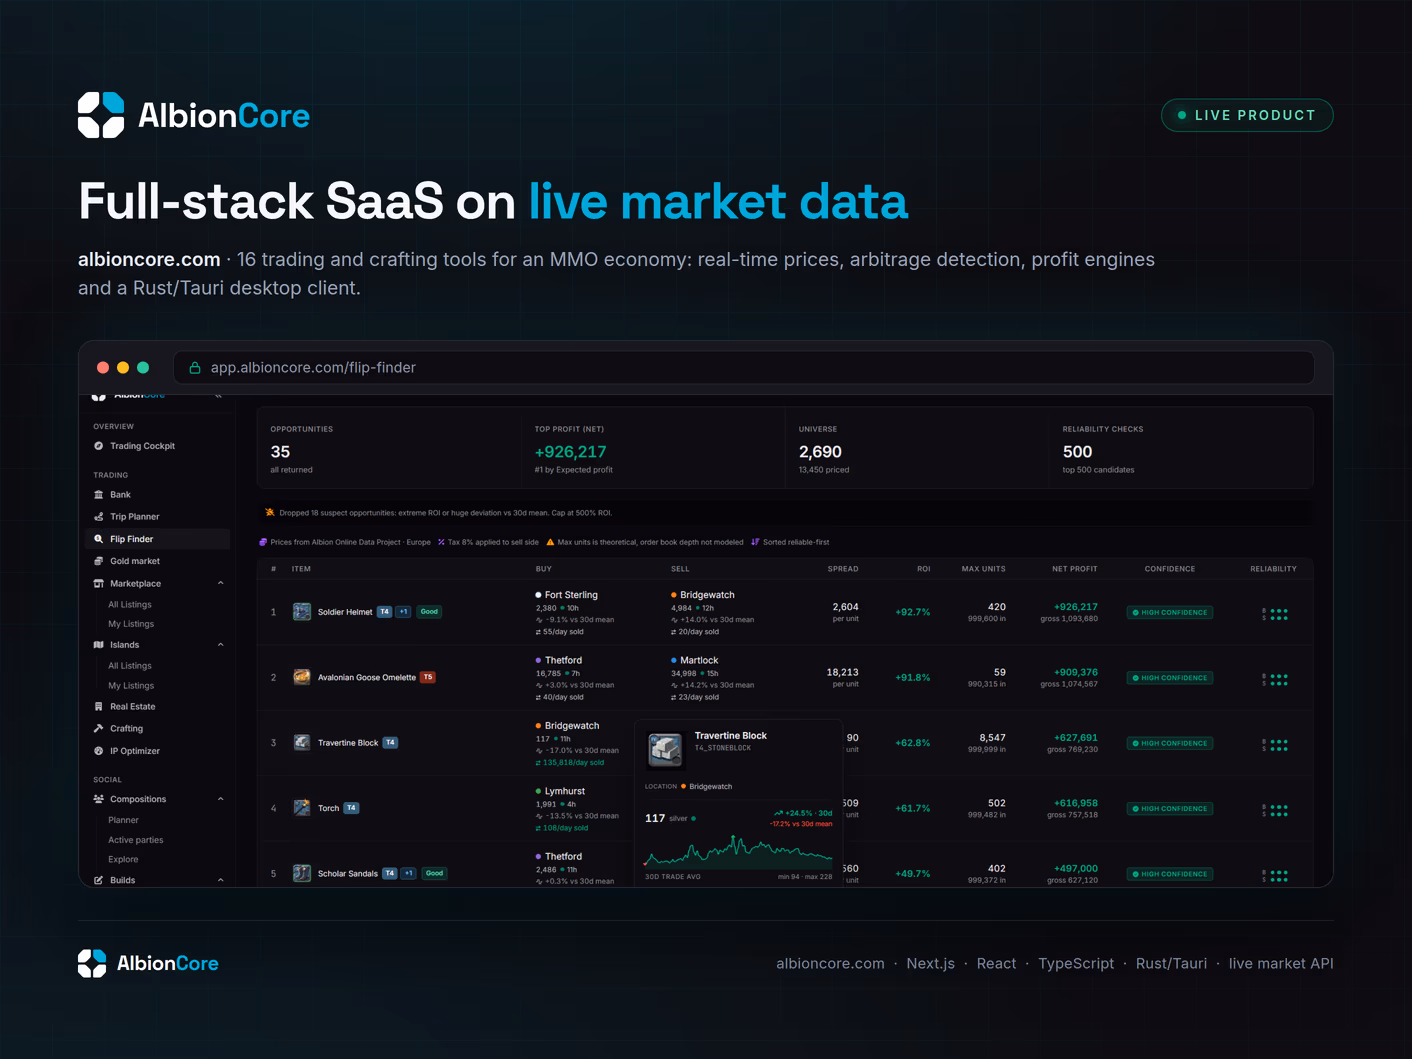
Task: Click the percent icon beside Tax 8% note
Action: 441,542
